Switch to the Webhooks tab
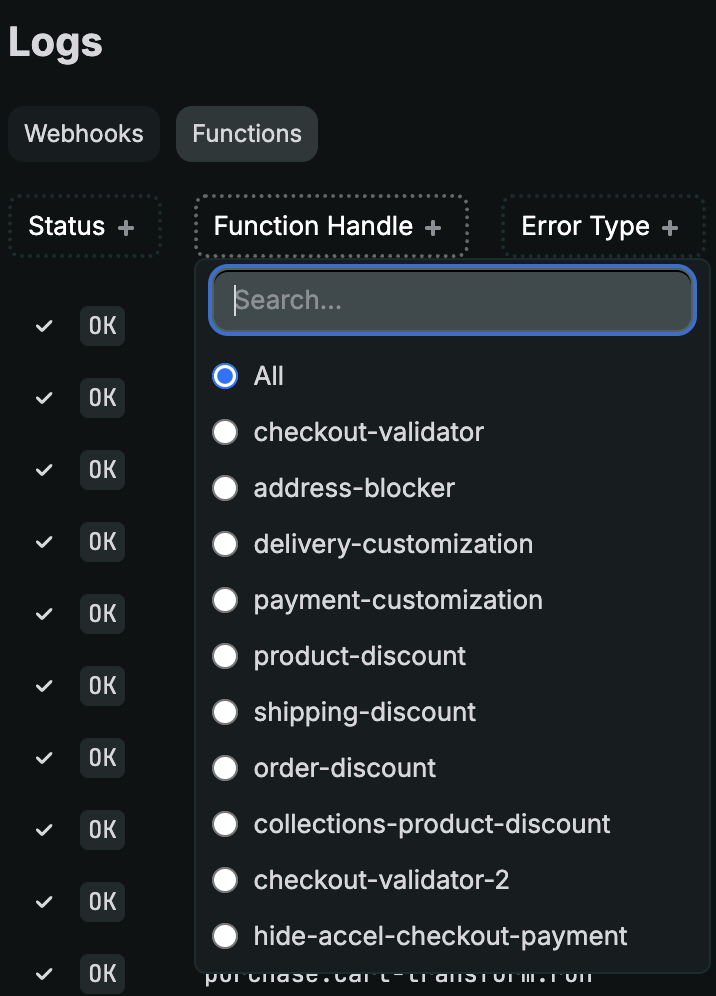 pos(84,134)
